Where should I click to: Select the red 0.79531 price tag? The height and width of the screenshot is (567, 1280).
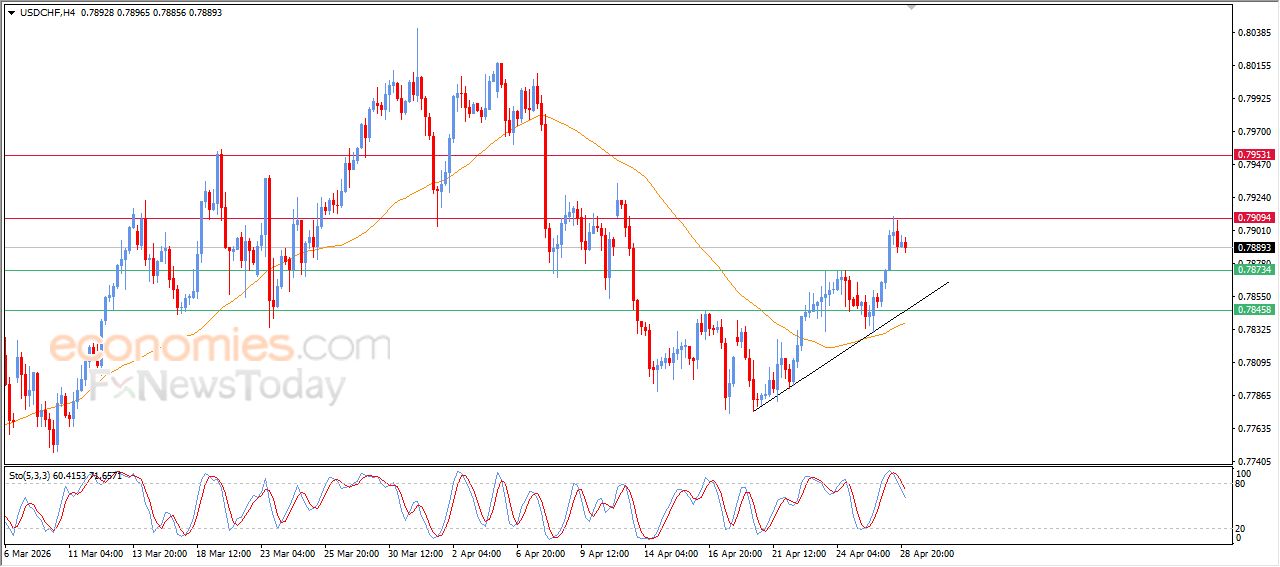pos(1253,155)
